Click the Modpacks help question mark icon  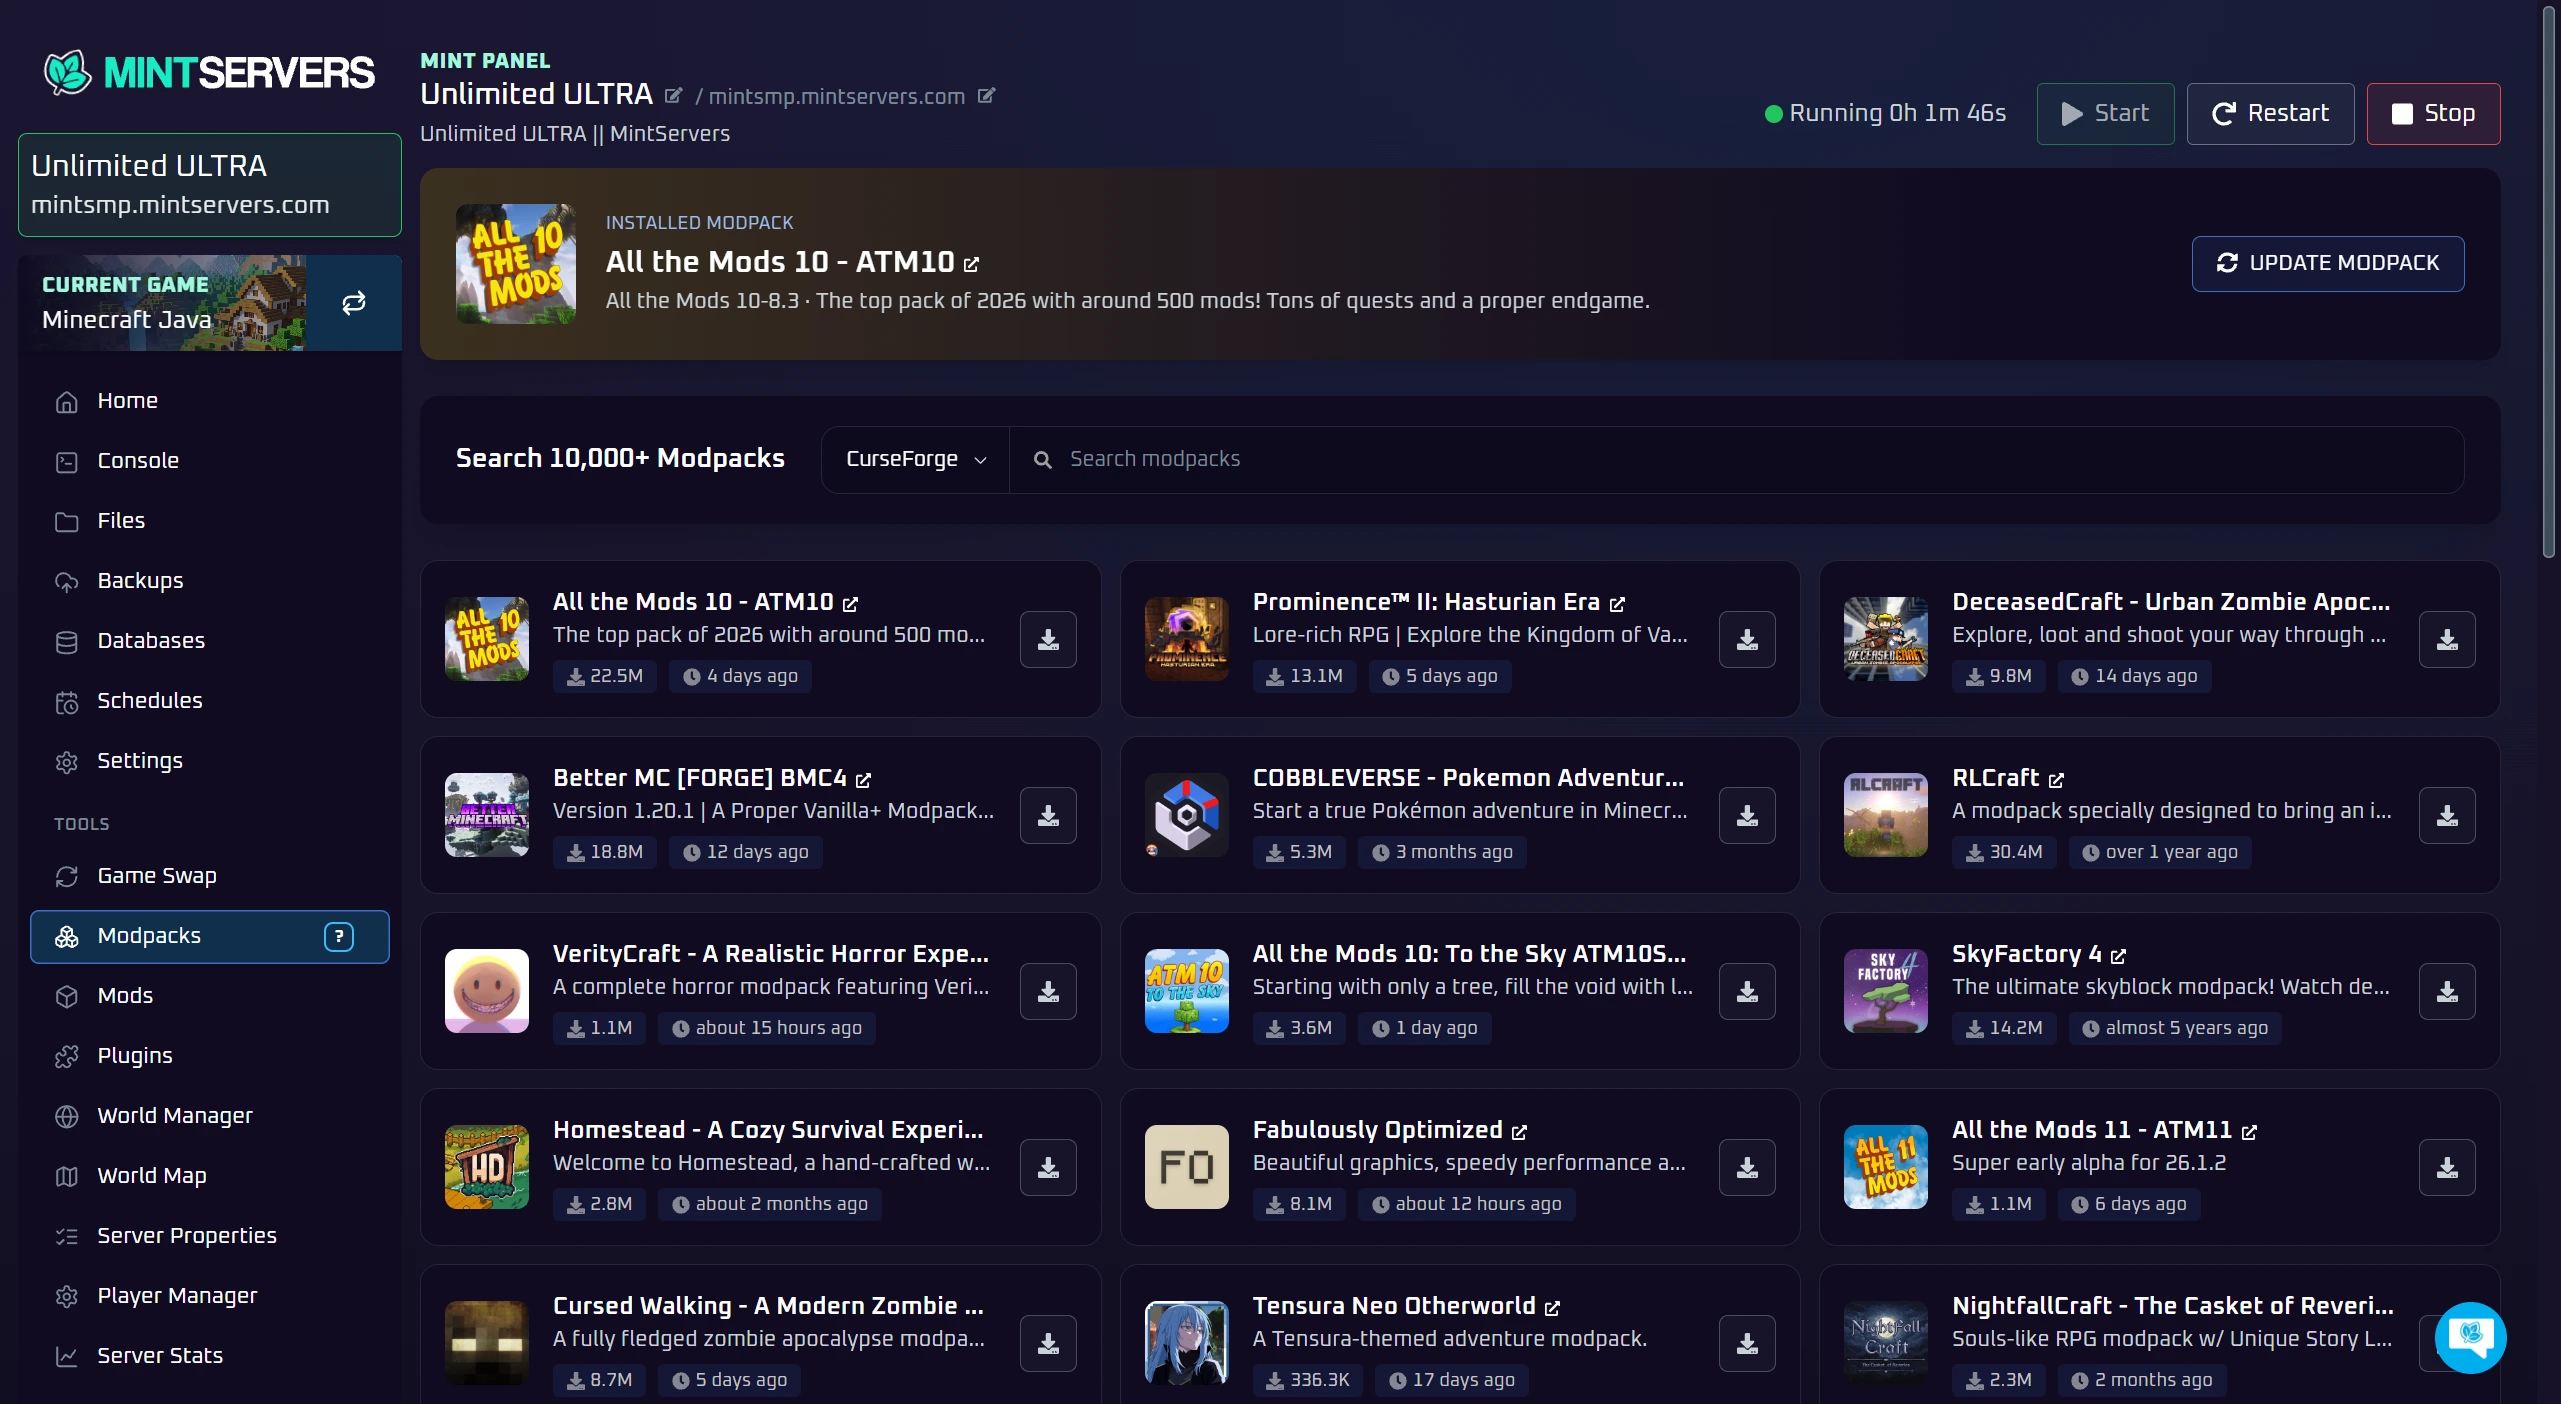[339, 936]
